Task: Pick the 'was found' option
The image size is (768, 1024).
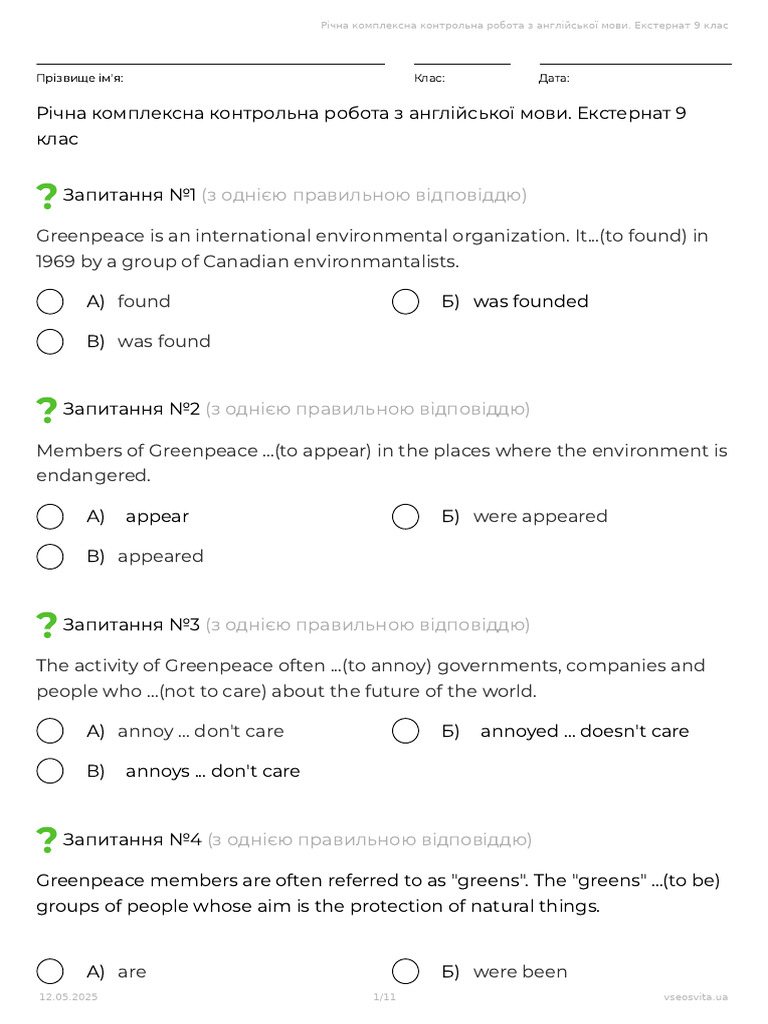Action: click(x=50, y=342)
